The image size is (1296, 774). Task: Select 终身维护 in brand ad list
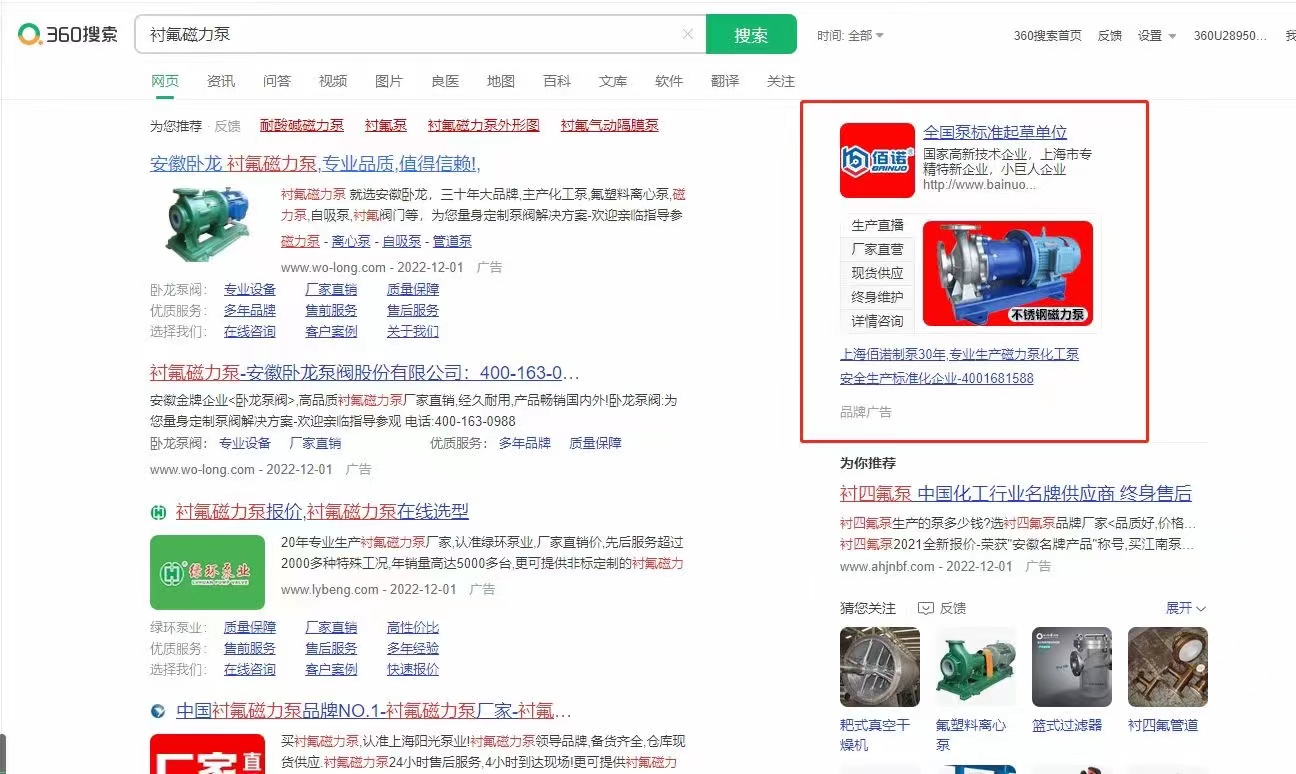coord(877,297)
